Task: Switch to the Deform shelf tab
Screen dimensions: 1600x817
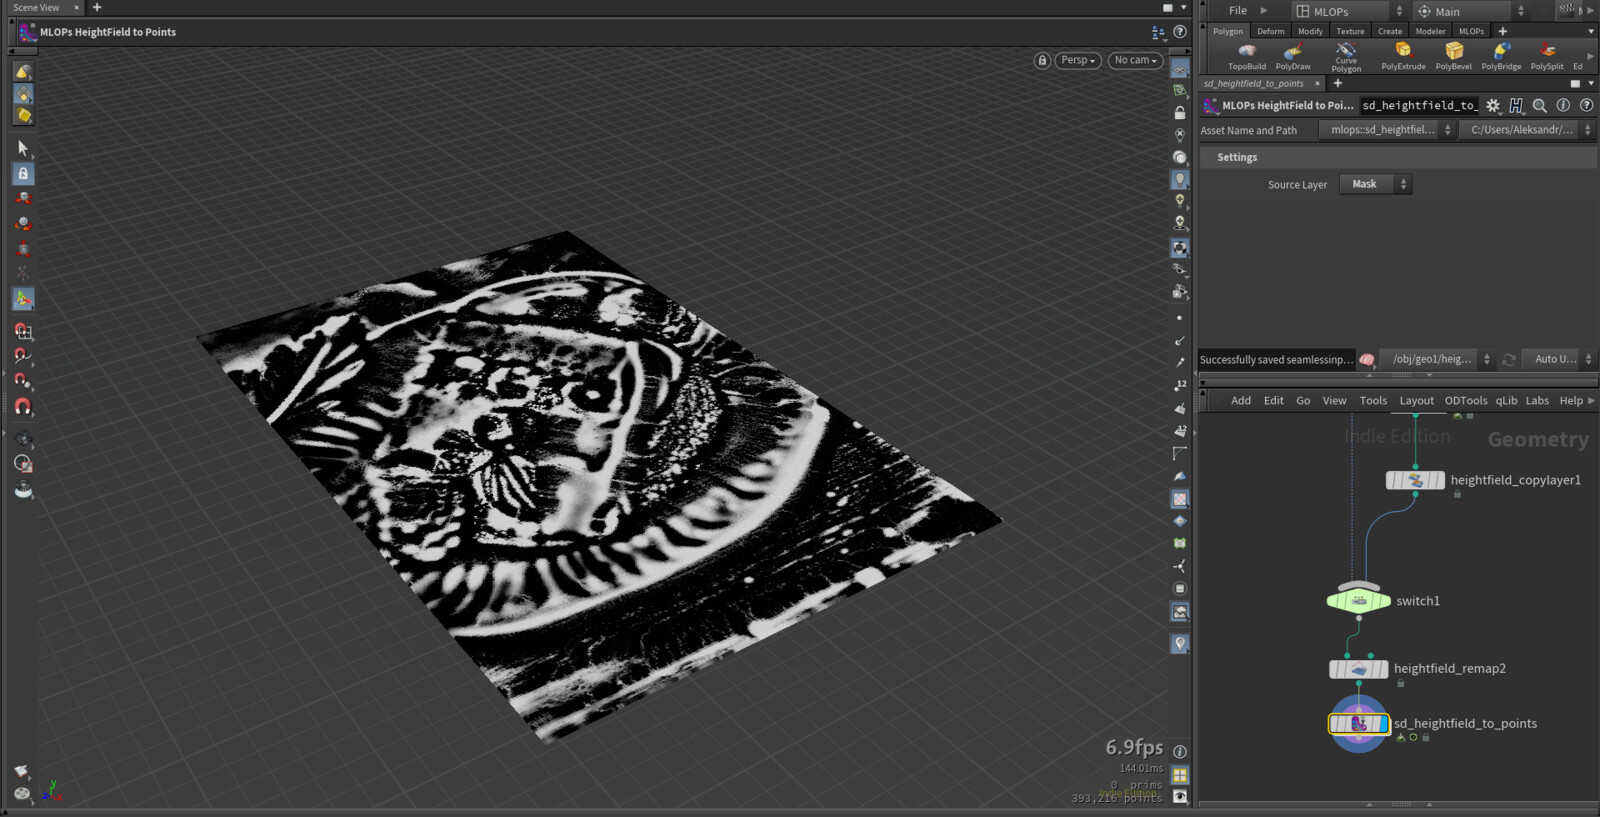Action: (1270, 31)
